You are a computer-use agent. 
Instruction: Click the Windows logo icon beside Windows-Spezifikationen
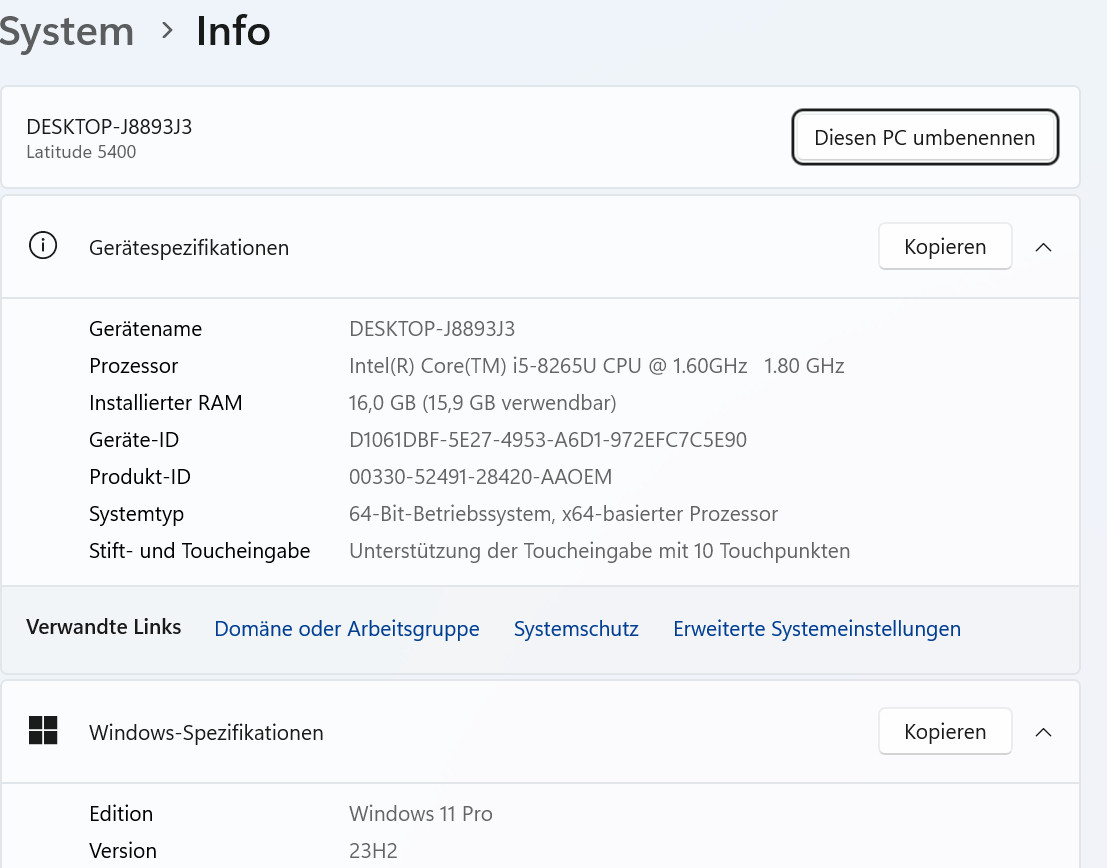click(x=43, y=731)
